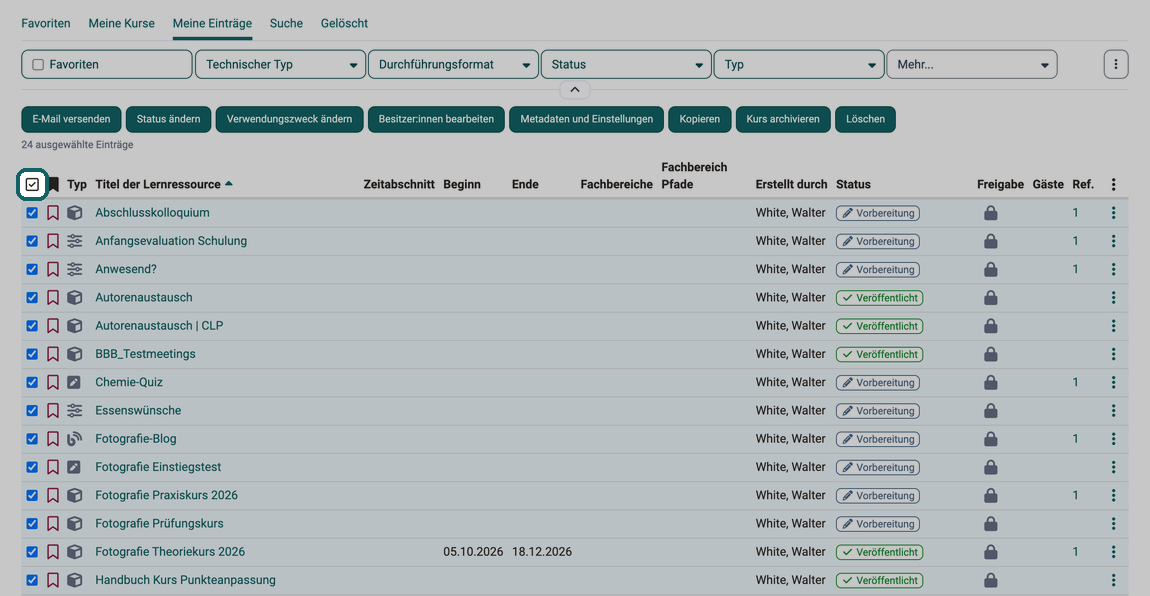1150x596 pixels.
Task: Click the test icon of Fotografie Einstiegstest
Action: pos(75,467)
